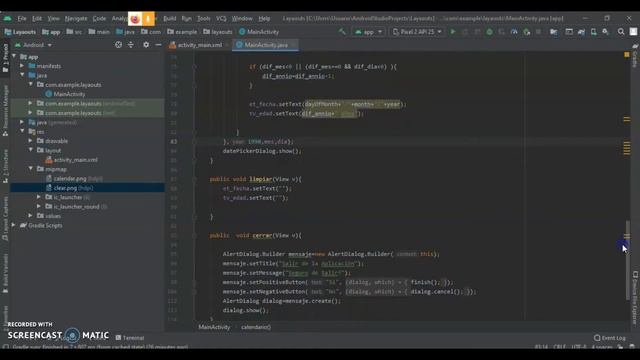Click the Make Project hammer icon
The height and width of the screenshot is (360, 640).
pyautogui.click(x=342, y=31)
